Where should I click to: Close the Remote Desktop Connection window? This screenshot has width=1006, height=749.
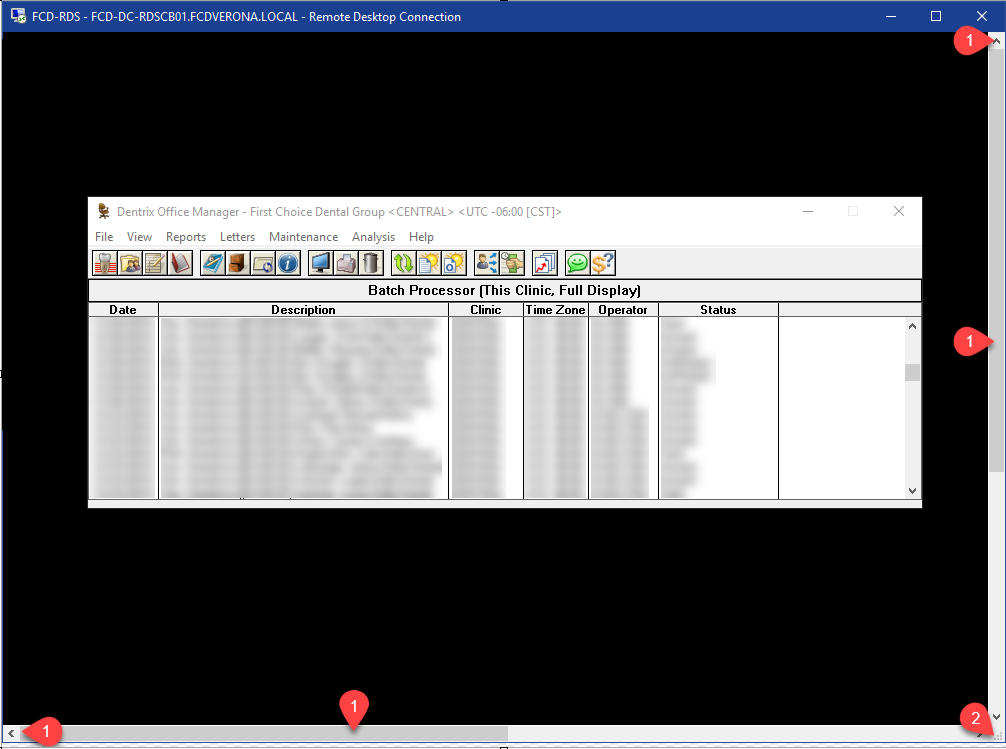982,16
